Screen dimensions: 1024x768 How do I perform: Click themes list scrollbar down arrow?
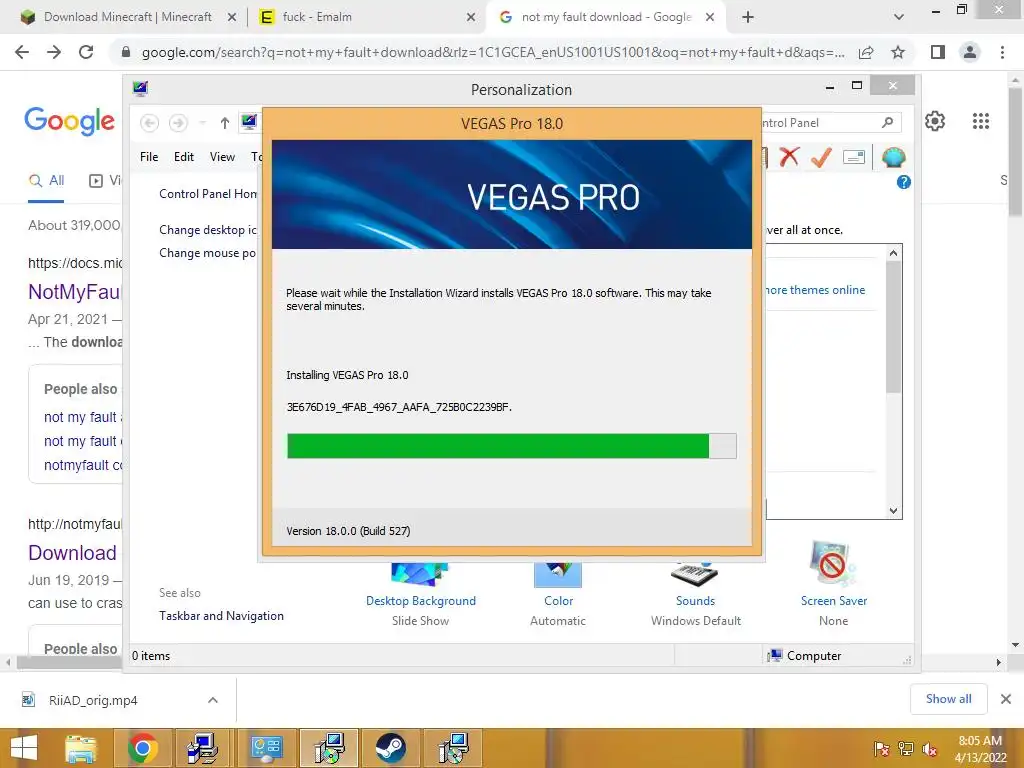(x=893, y=511)
